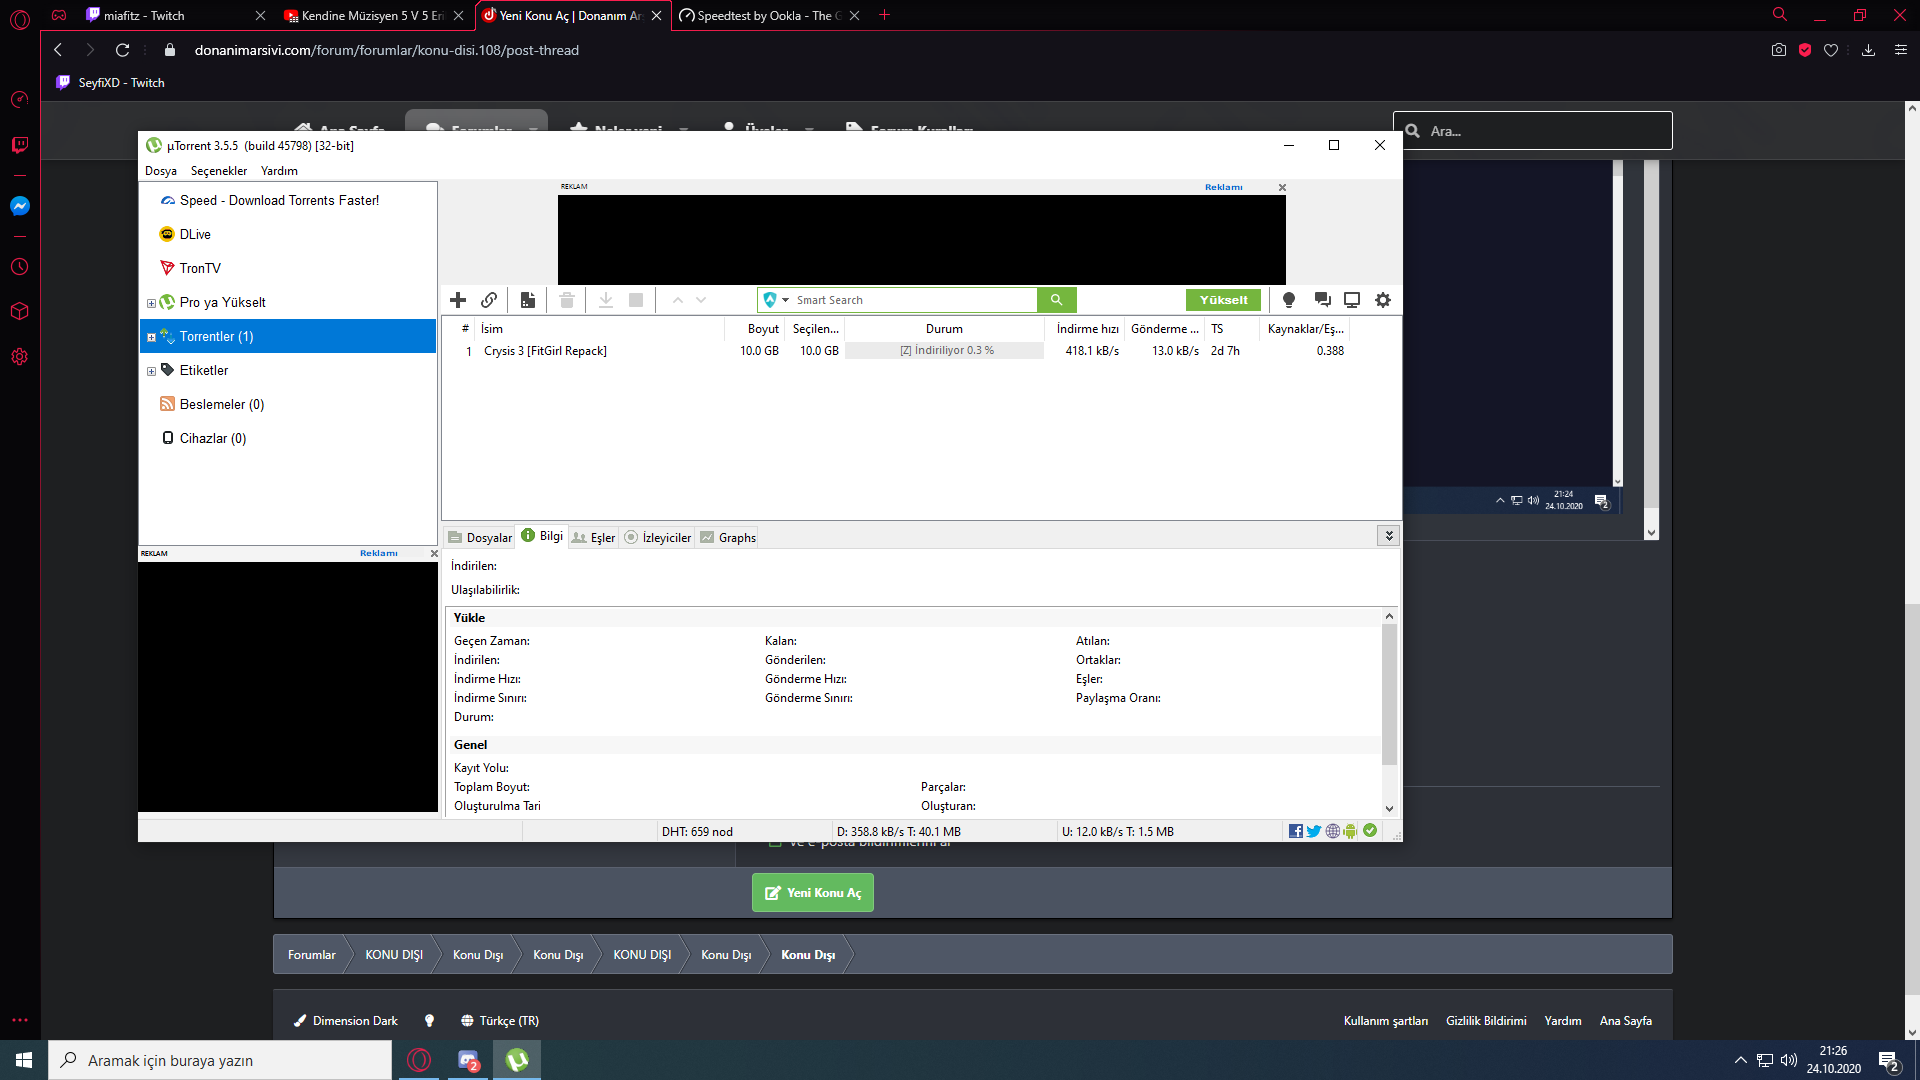
Task: Switch to the Eşler tab
Action: pos(593,537)
